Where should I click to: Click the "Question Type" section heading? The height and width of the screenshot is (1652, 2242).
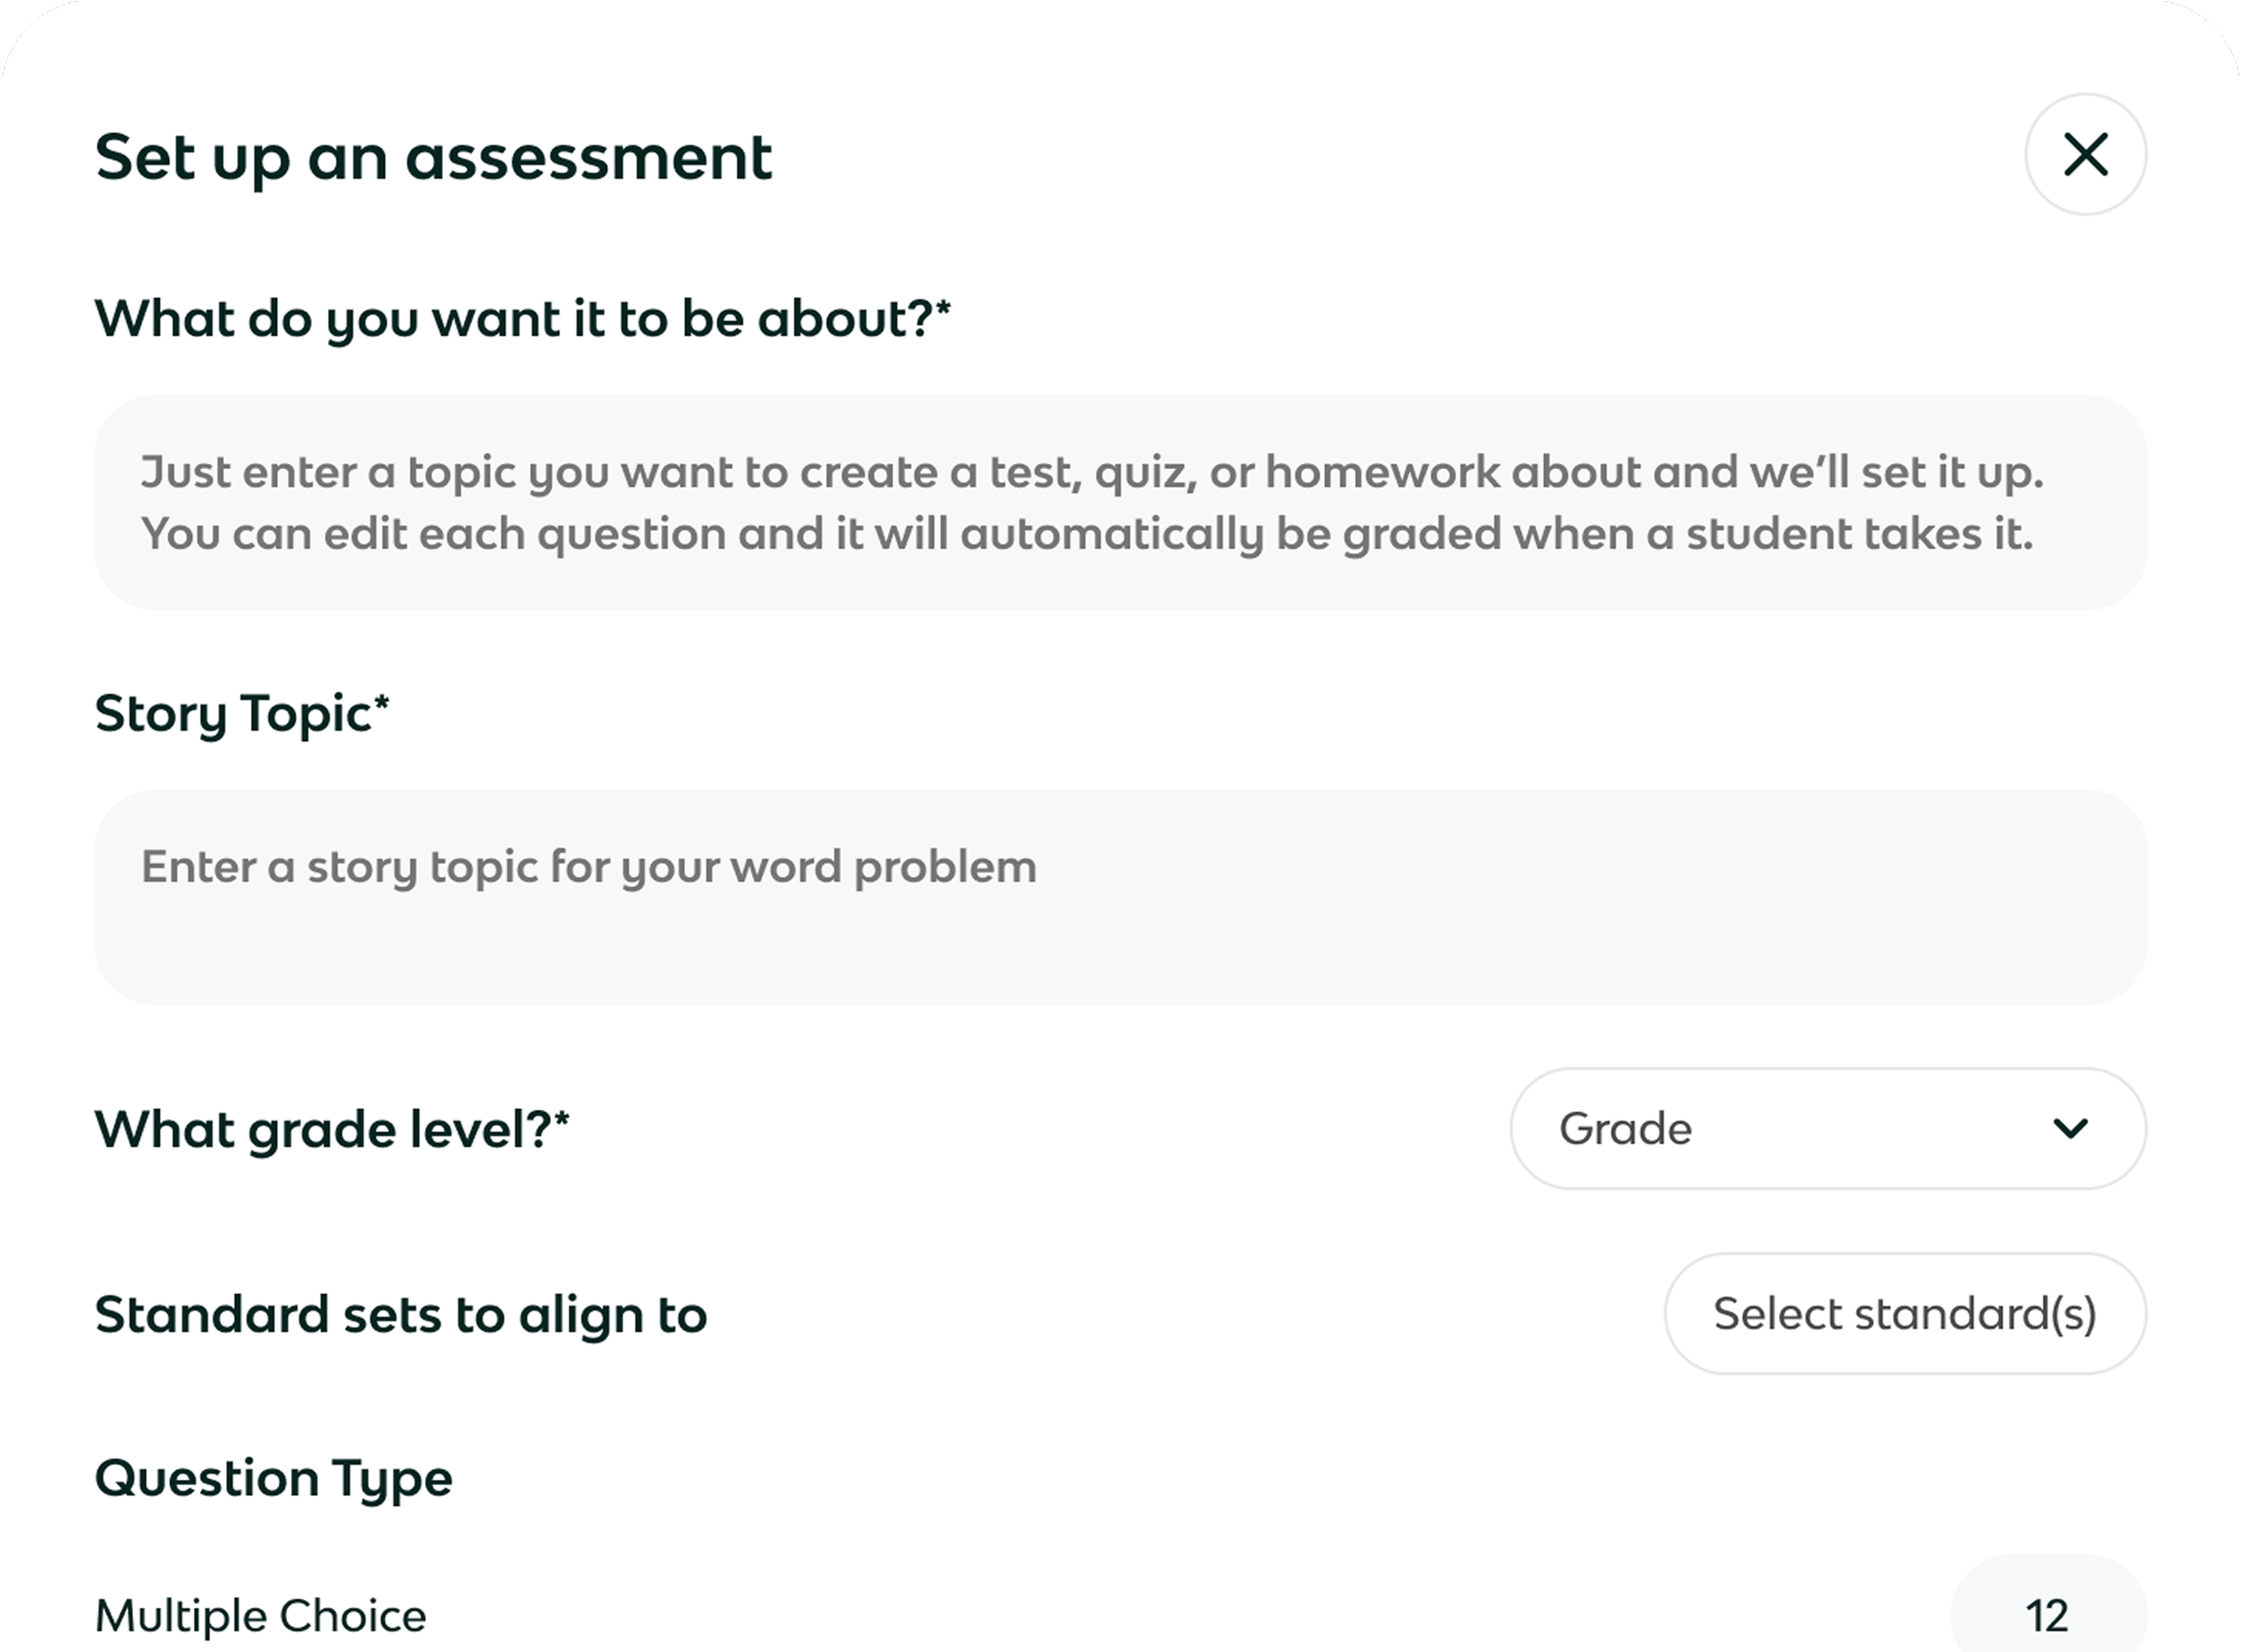tap(273, 1479)
